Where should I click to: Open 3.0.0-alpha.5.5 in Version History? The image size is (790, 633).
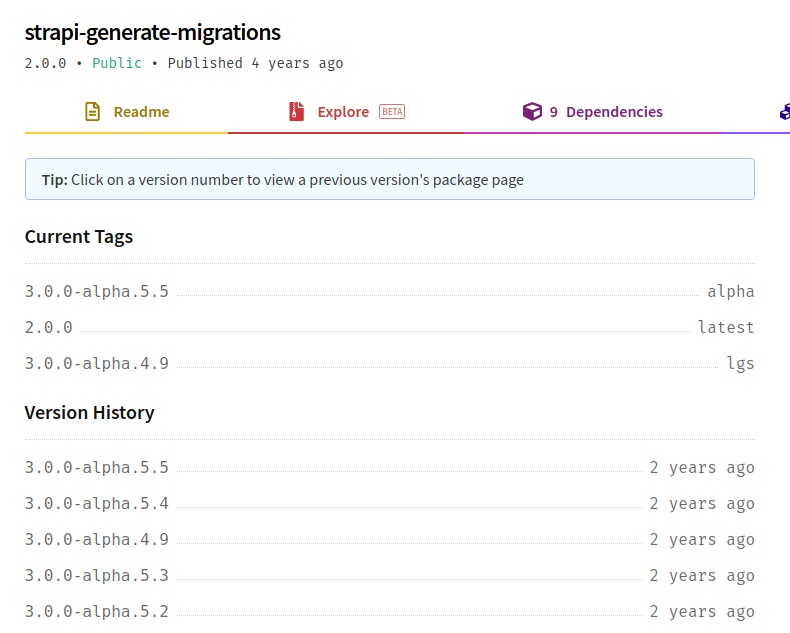tap(97, 467)
